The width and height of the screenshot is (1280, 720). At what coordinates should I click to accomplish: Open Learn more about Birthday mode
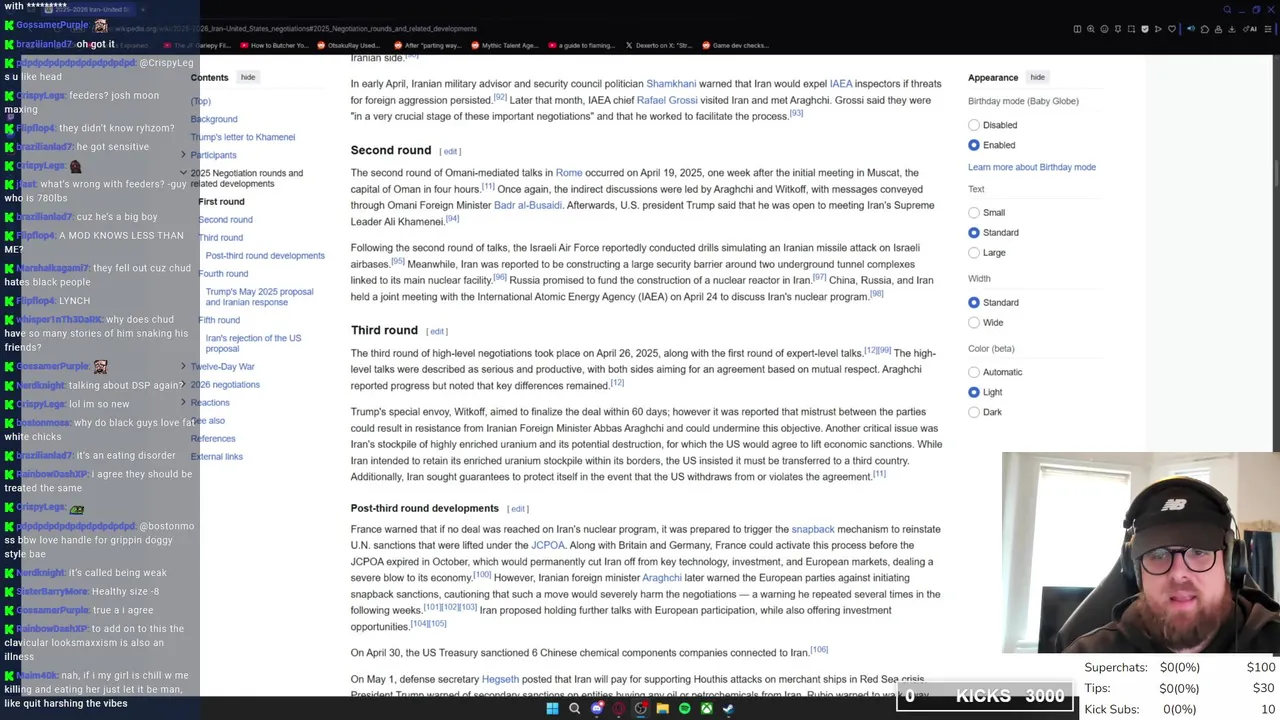[x=1031, y=167]
